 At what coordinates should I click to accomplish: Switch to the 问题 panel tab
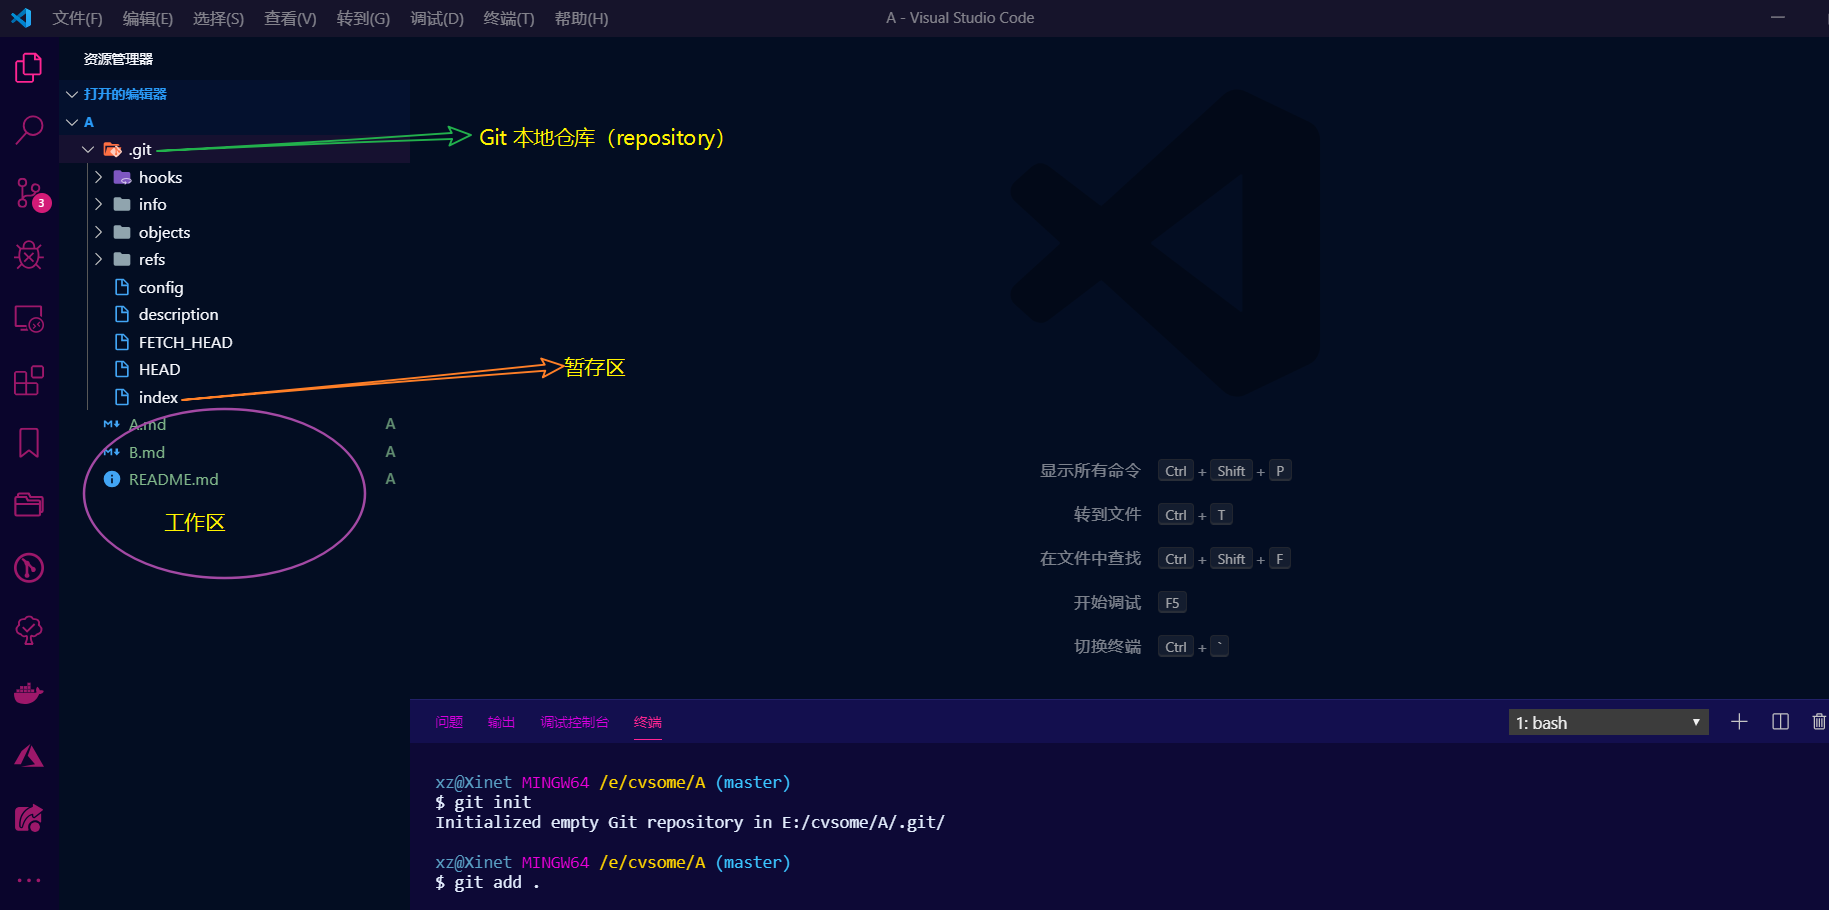point(449,722)
